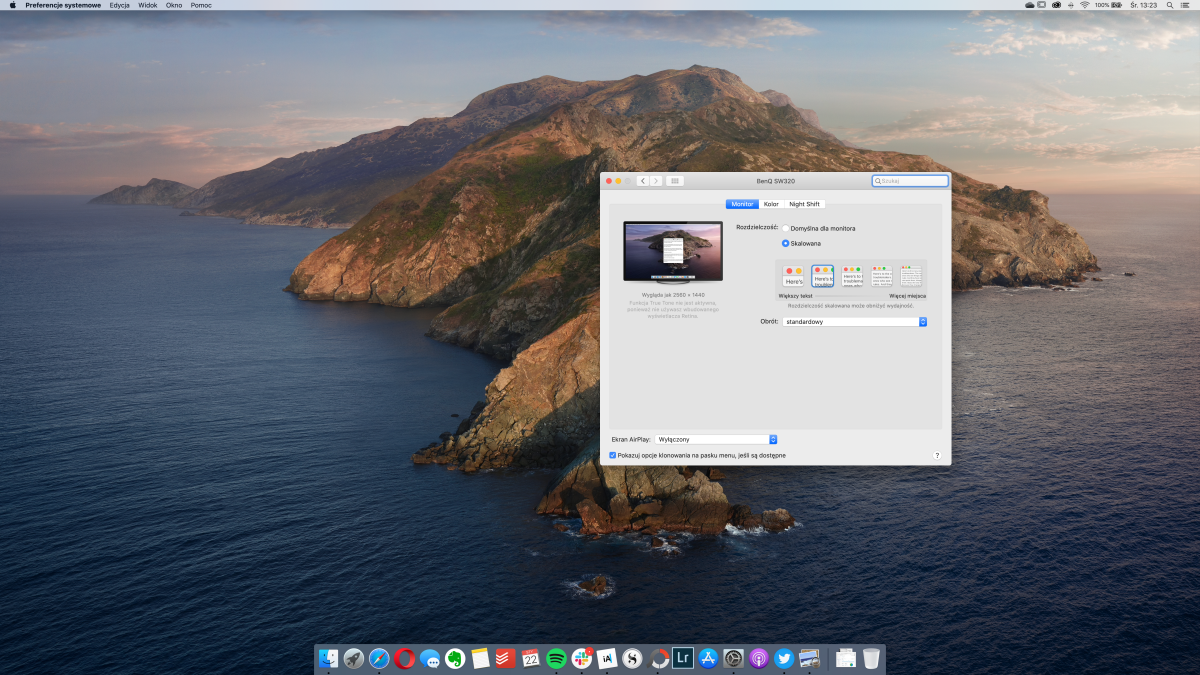
Task: Open Calendar showing 22 in Dock
Action: click(x=531, y=658)
